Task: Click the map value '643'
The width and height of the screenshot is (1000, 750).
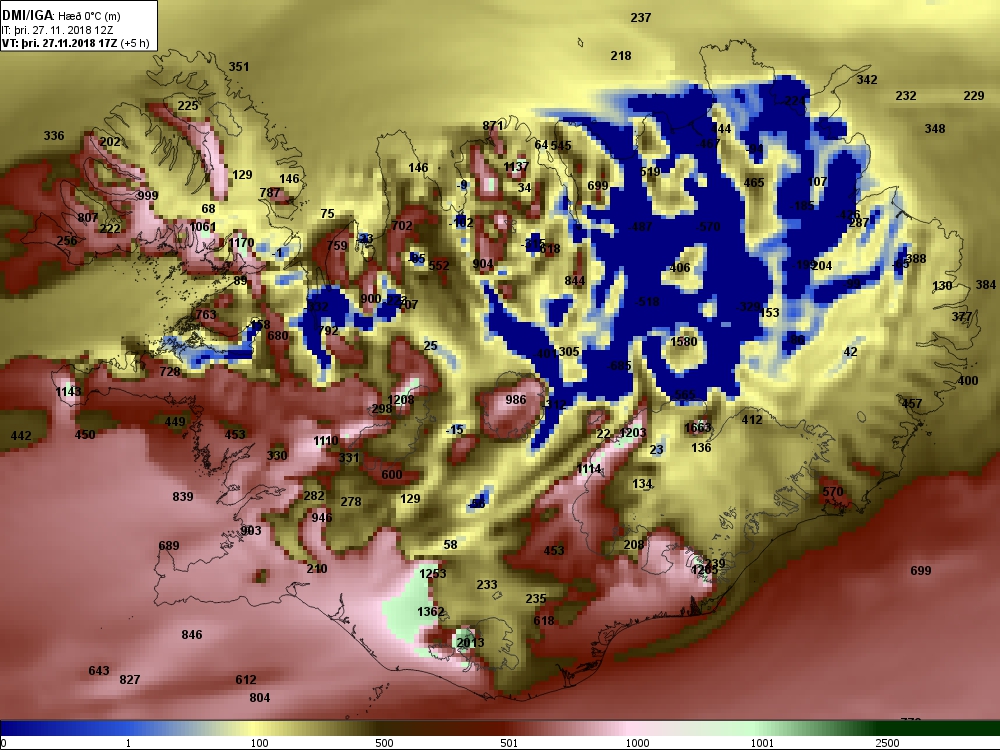Action: pos(99,671)
